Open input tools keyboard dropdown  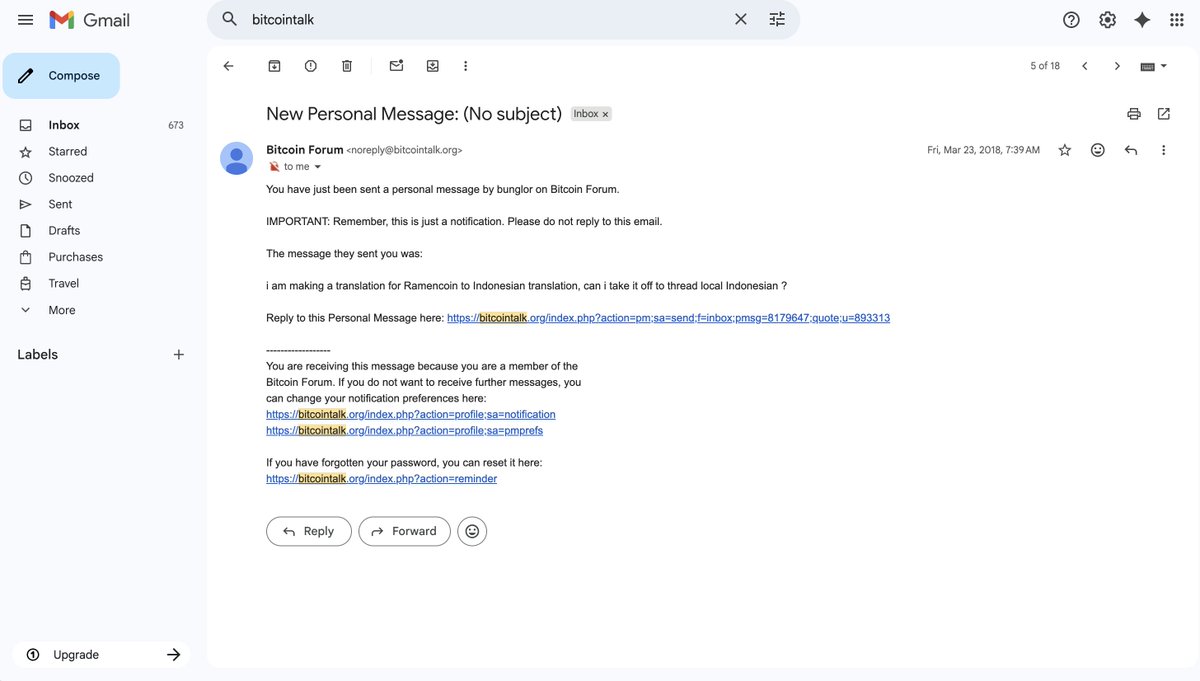tap(1154, 66)
